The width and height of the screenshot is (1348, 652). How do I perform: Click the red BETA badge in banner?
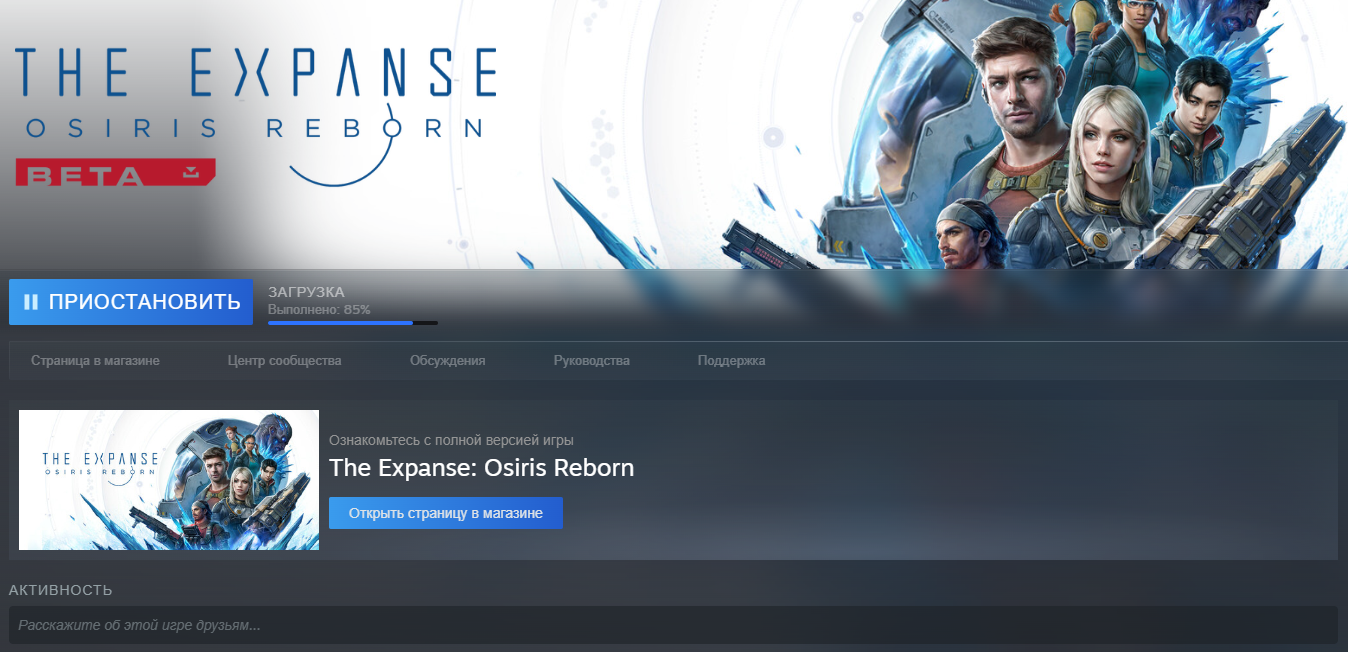pos(115,172)
